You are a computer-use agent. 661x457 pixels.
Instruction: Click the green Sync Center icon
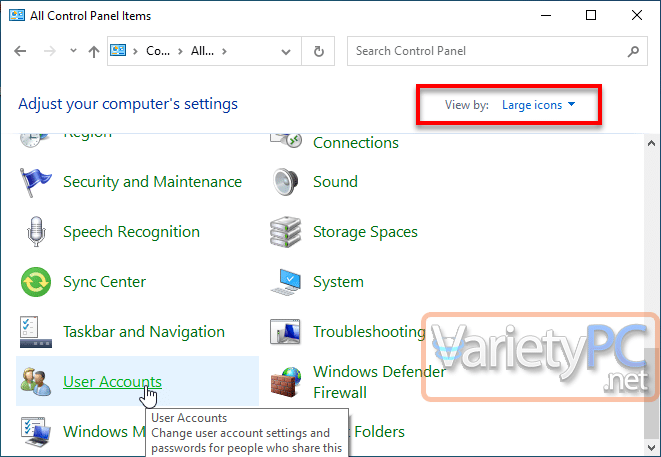click(x=36, y=282)
